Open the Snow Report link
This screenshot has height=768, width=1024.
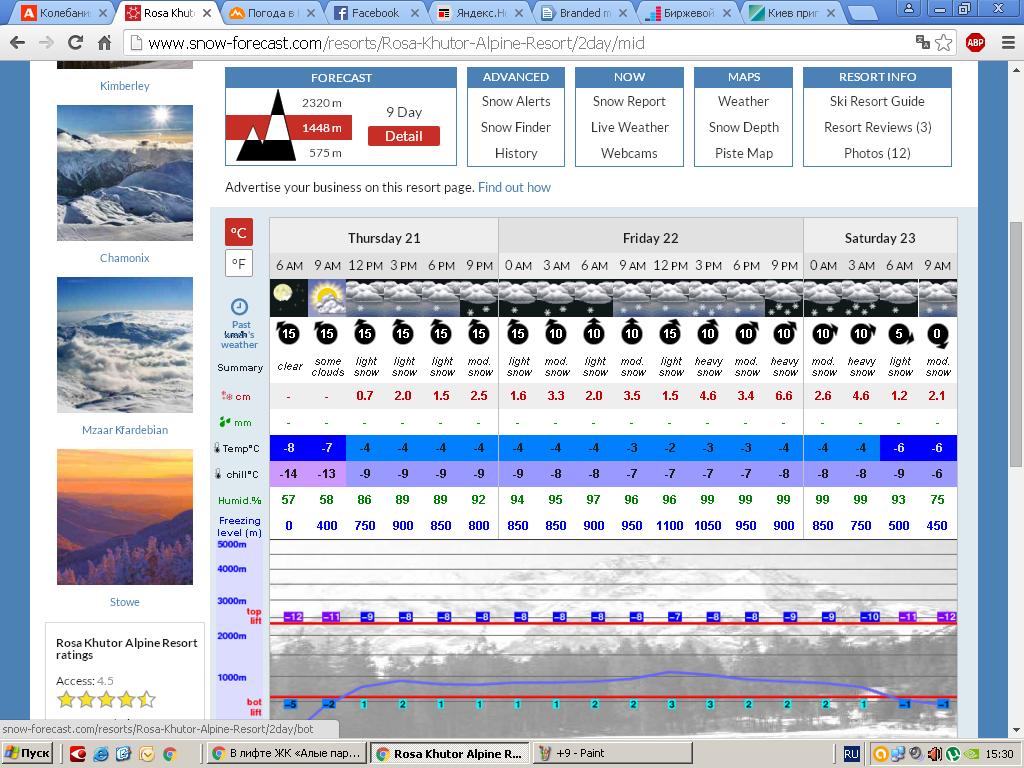(629, 101)
